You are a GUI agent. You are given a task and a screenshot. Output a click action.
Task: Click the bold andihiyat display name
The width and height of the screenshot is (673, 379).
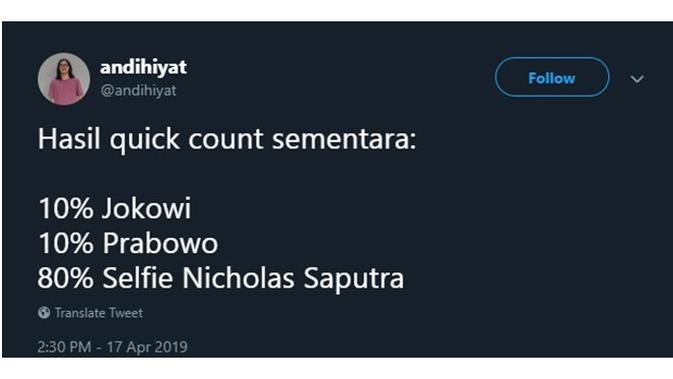coord(143,68)
